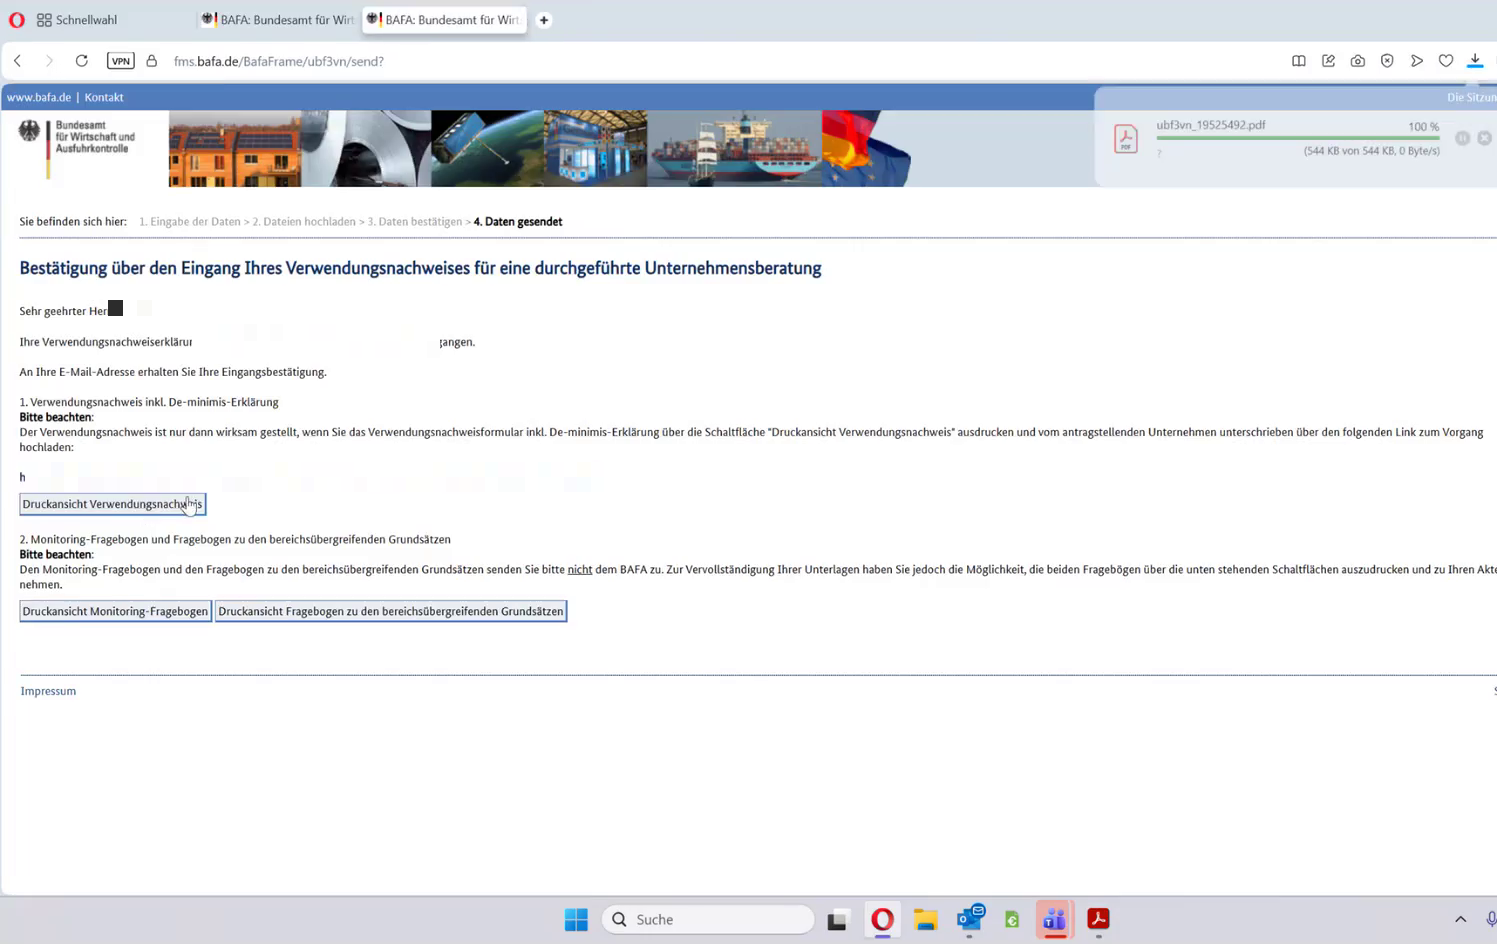Click breadcrumb step 1. Eingabe der Daten
Image resolution: width=1497 pixels, height=944 pixels.
point(190,222)
